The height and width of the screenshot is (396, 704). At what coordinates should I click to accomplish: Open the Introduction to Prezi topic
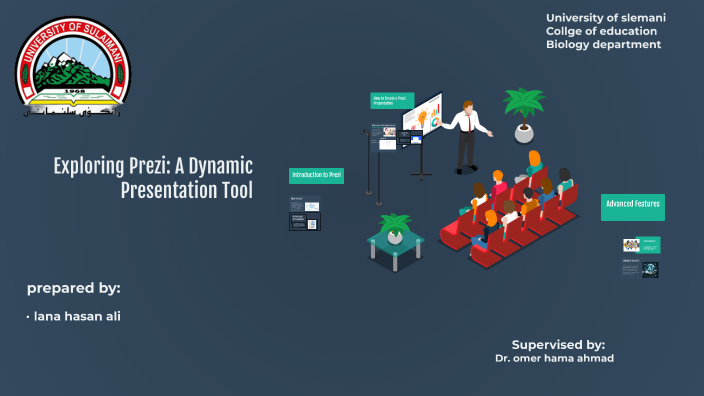click(x=317, y=176)
